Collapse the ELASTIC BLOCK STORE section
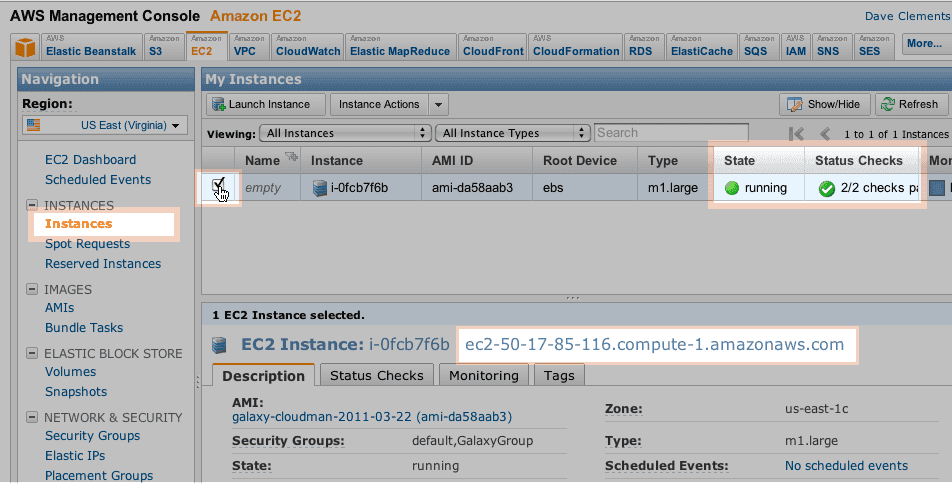Screen dimensions: 952x483 [30, 354]
